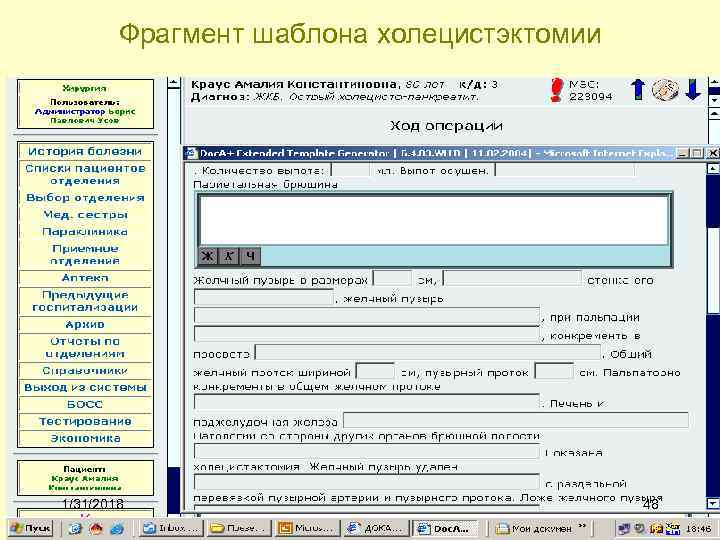Switch to the Inbox taskbar button

170,528
